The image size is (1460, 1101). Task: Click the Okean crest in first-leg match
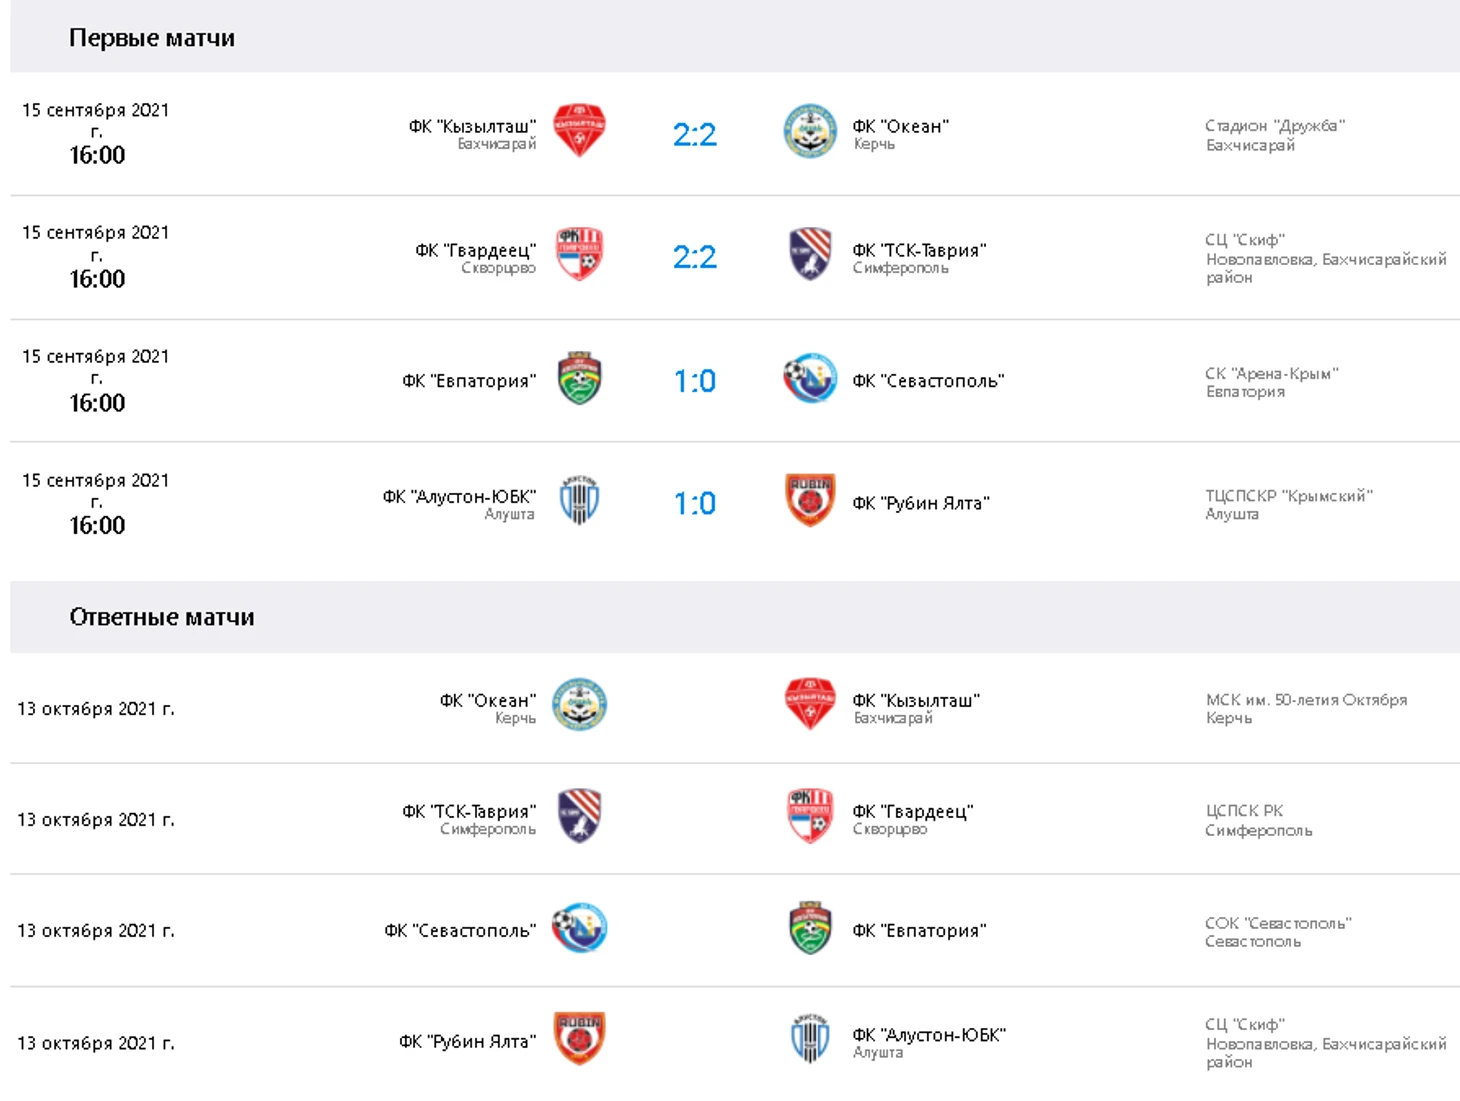pos(810,130)
